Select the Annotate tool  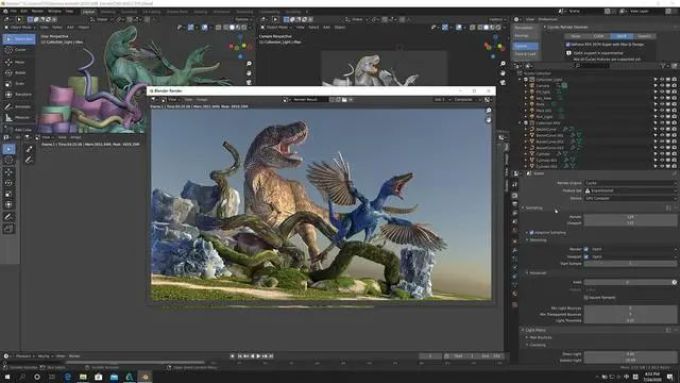(x=19, y=106)
